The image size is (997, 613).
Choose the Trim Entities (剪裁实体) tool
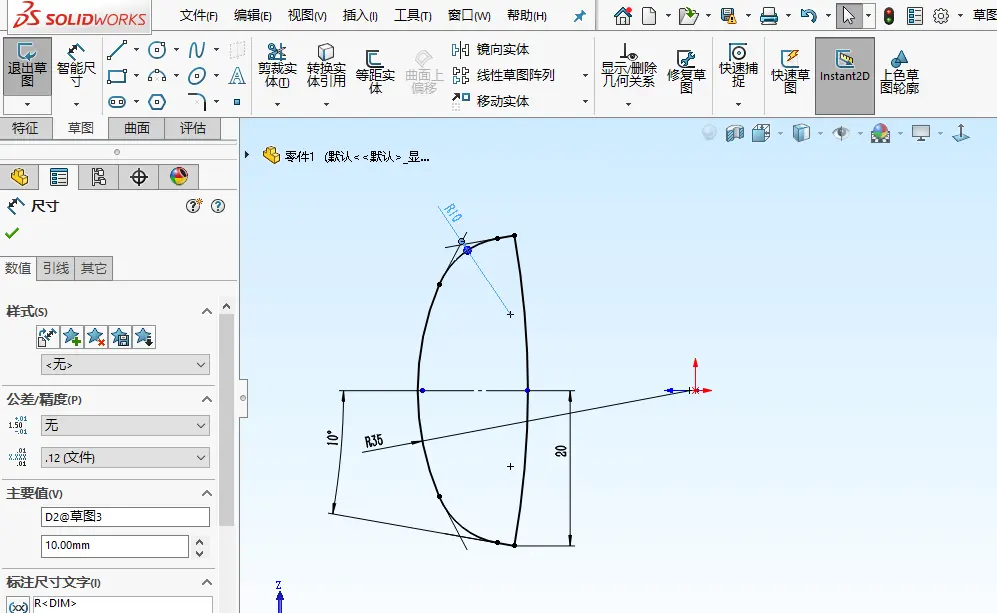coord(277,66)
